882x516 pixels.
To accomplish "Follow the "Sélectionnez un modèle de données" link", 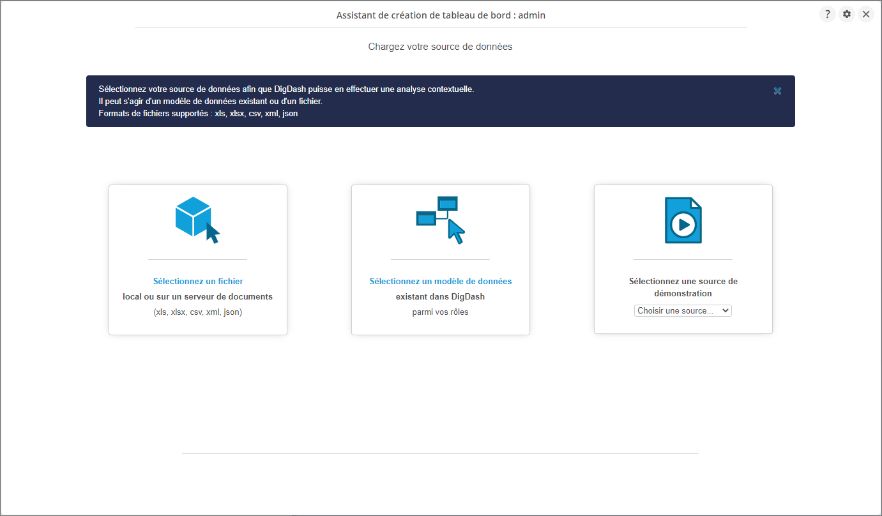I will tap(440, 281).
